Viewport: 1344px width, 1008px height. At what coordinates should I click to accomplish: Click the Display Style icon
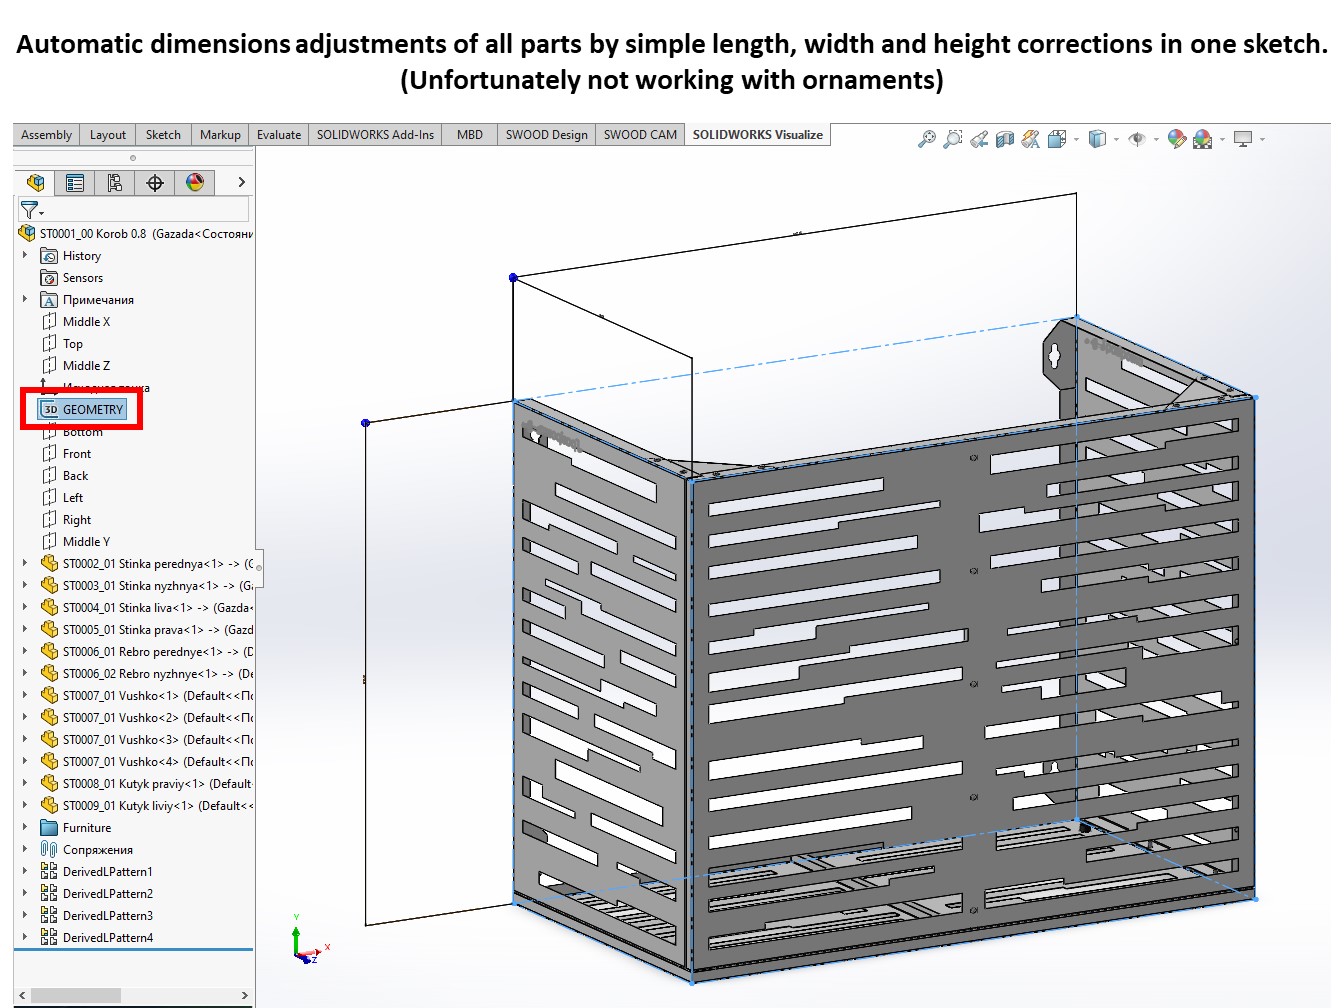coord(1097,139)
